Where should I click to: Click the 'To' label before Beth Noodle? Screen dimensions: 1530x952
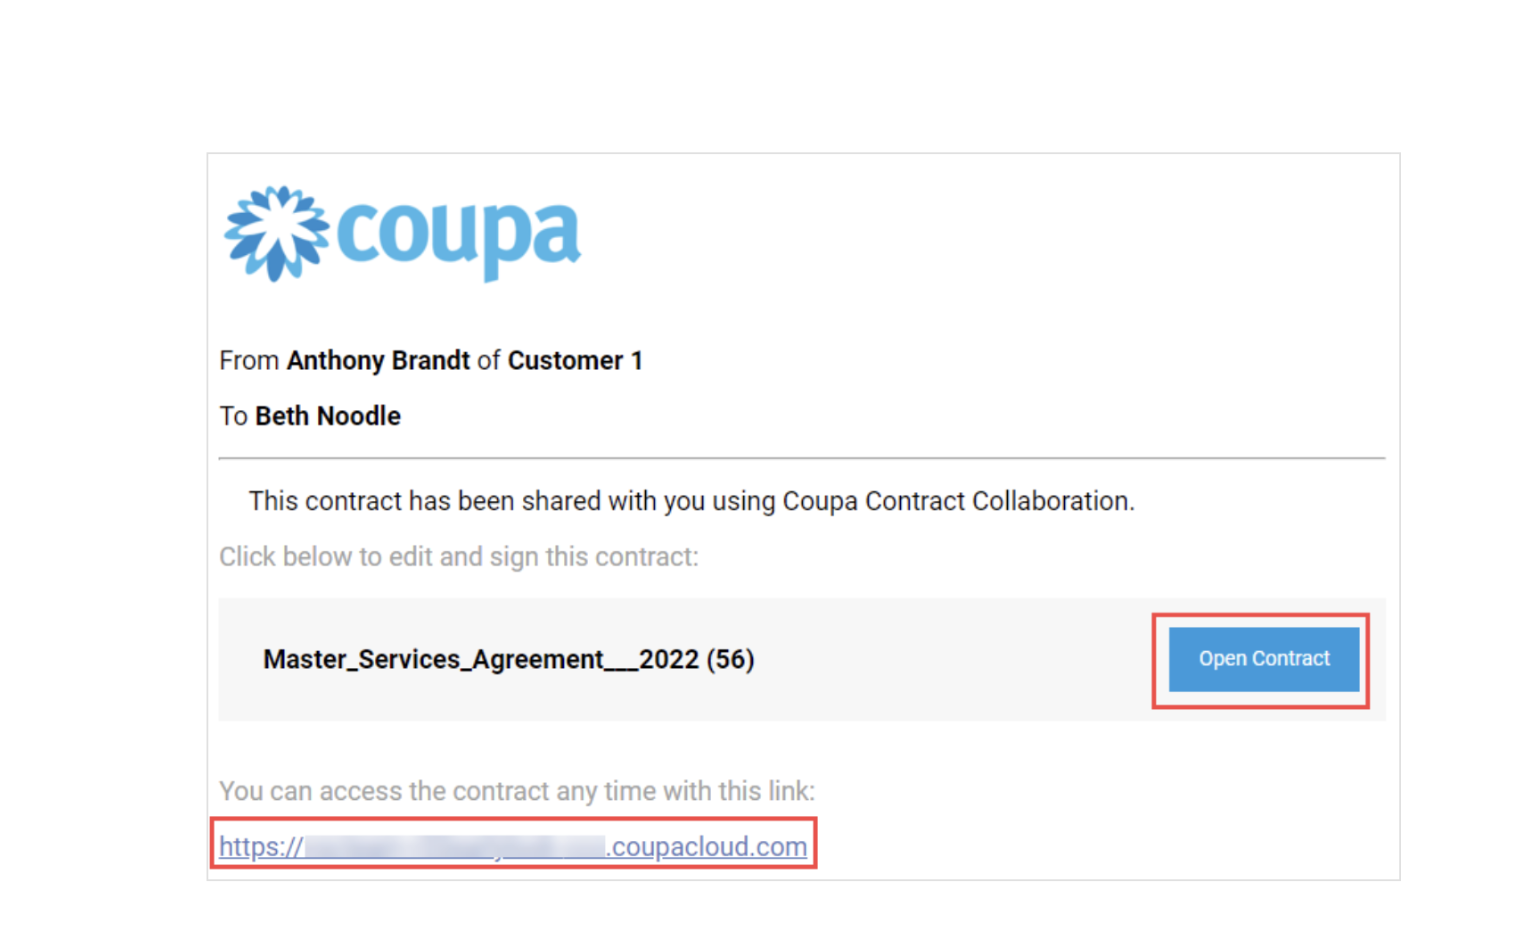[x=232, y=415]
